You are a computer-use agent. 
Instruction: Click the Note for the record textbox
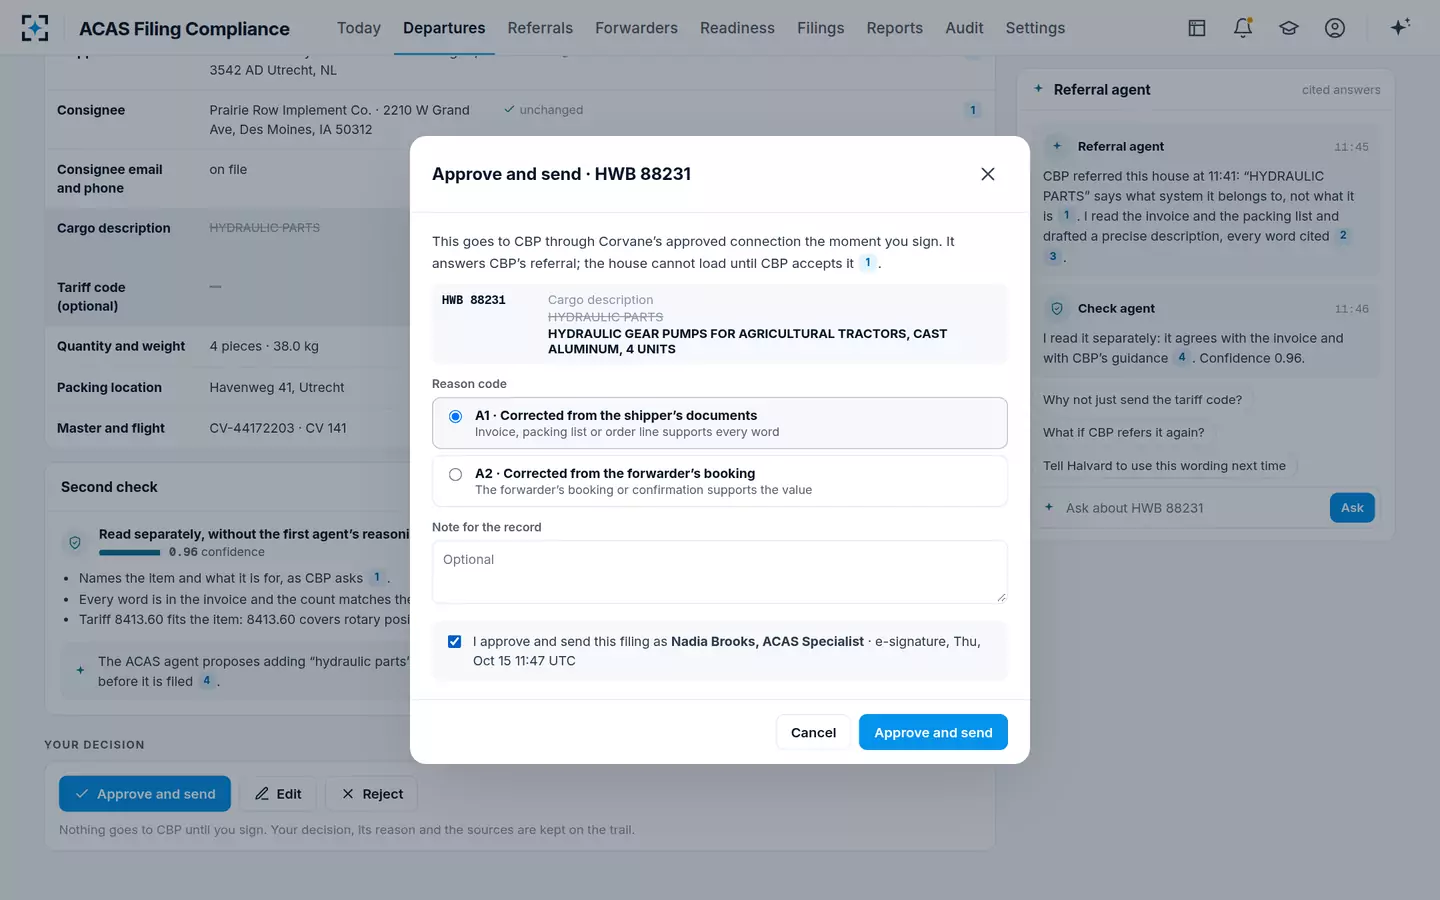pos(719,572)
